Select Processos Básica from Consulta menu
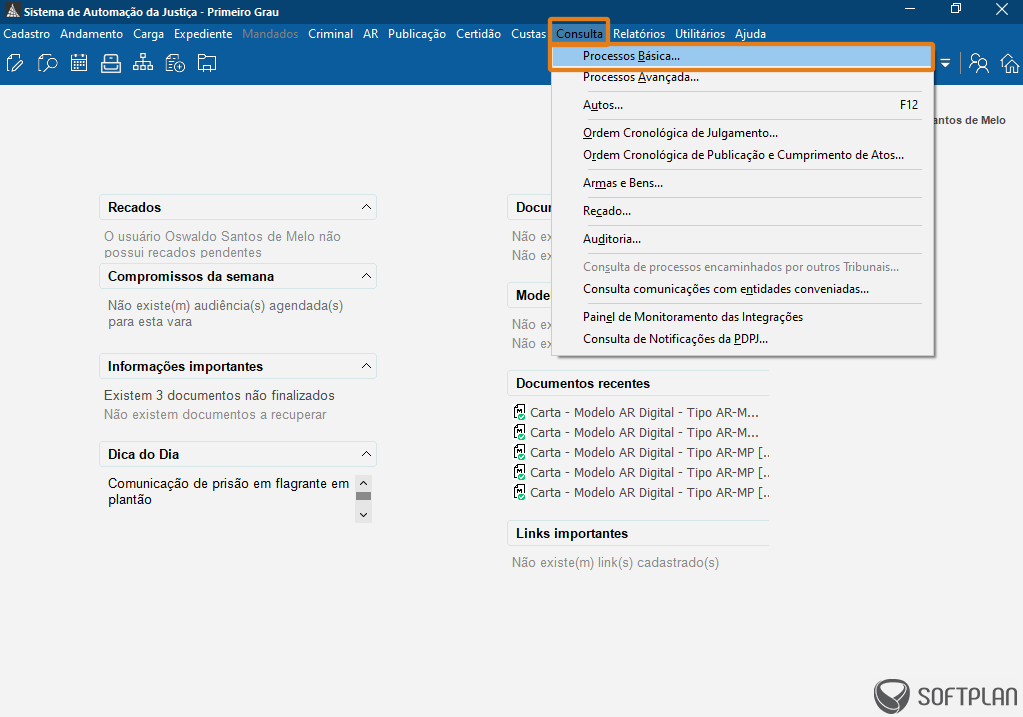The image size is (1023, 717). [x=742, y=56]
